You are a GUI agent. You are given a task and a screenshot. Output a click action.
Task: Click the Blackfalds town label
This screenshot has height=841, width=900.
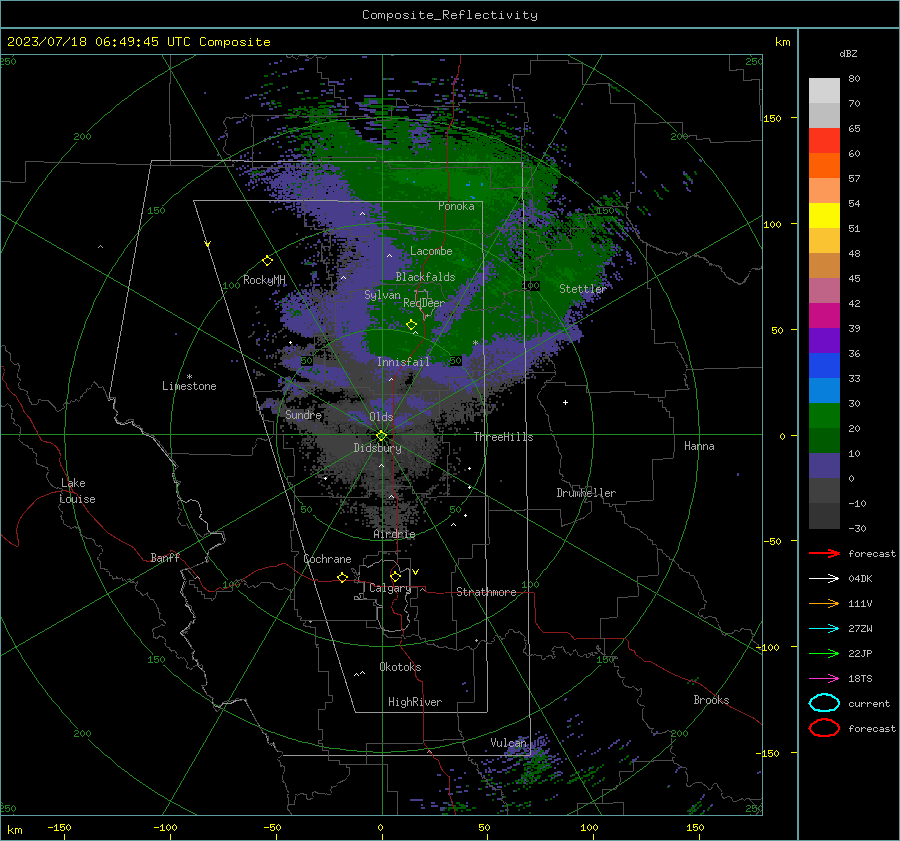pos(425,277)
